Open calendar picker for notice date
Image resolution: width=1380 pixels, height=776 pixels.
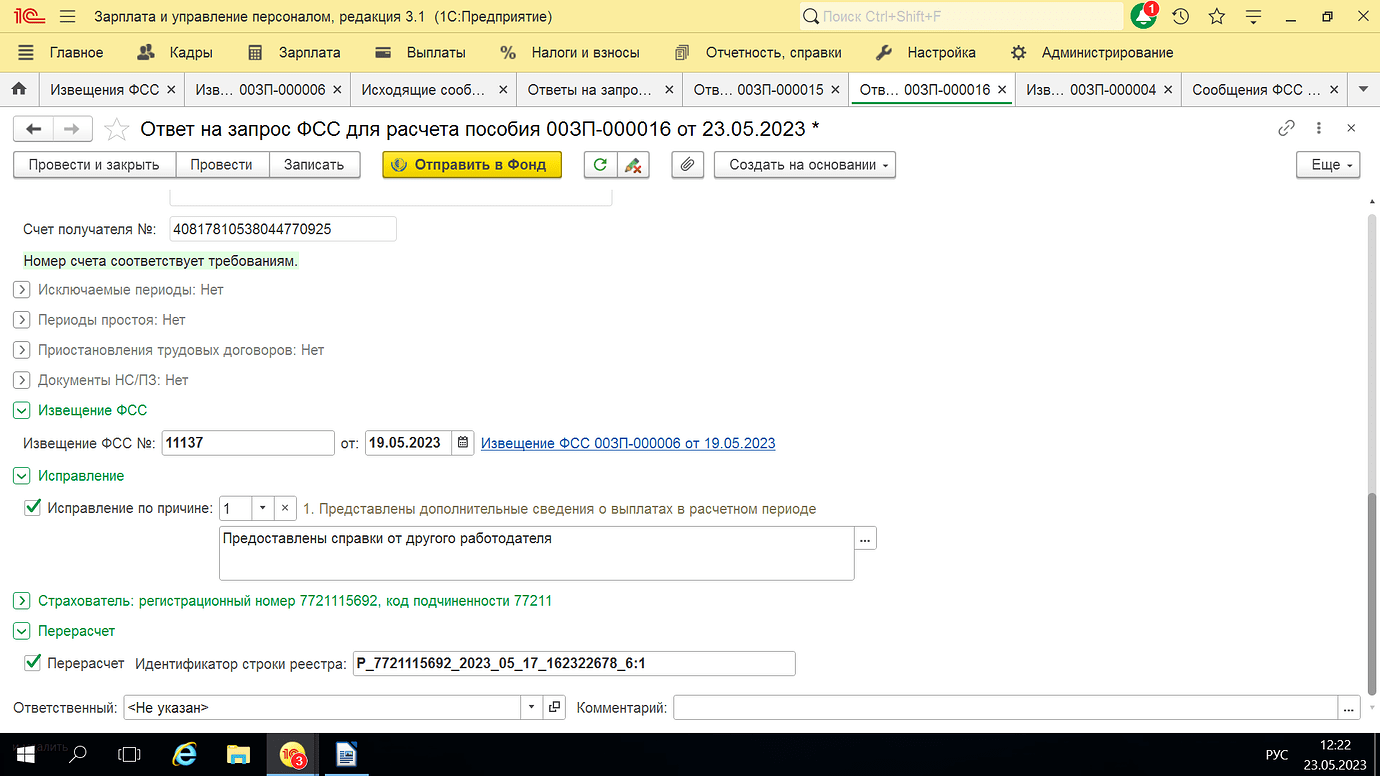pyautogui.click(x=462, y=443)
